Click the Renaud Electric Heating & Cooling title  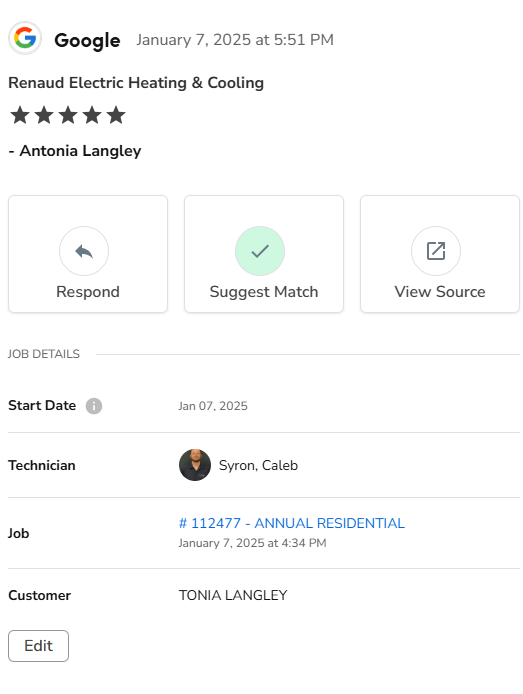coord(136,83)
